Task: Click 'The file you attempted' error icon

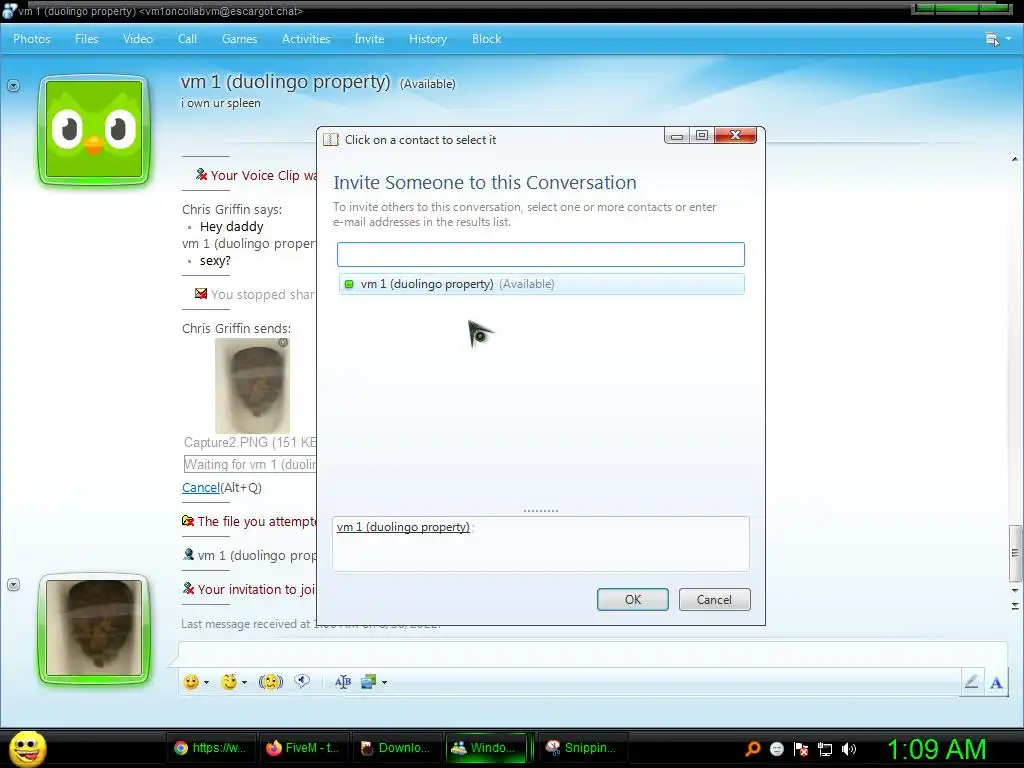Action: (188, 520)
